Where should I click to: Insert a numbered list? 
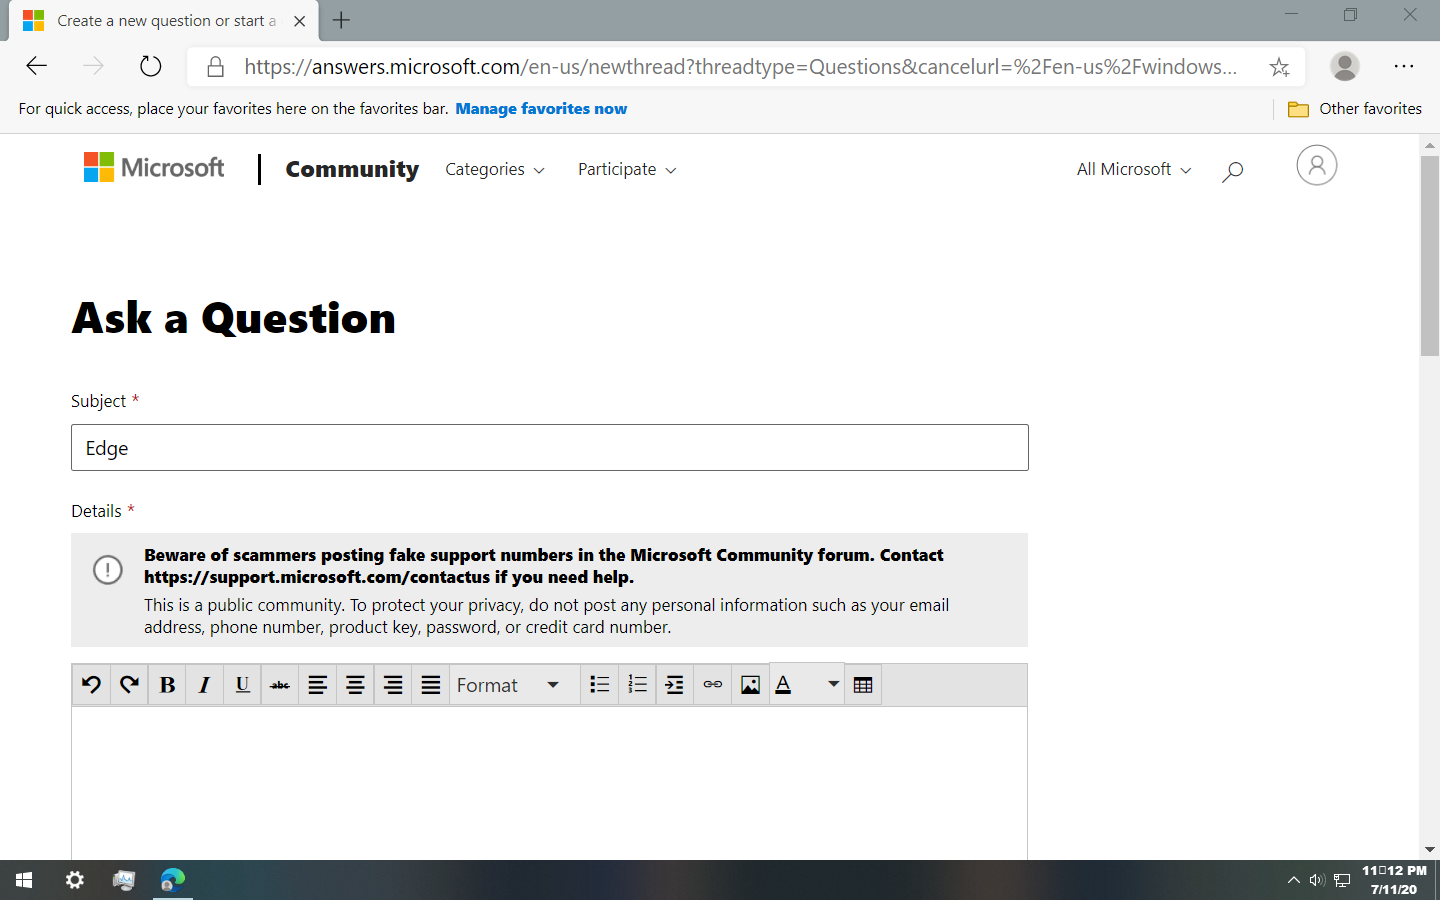click(x=637, y=685)
